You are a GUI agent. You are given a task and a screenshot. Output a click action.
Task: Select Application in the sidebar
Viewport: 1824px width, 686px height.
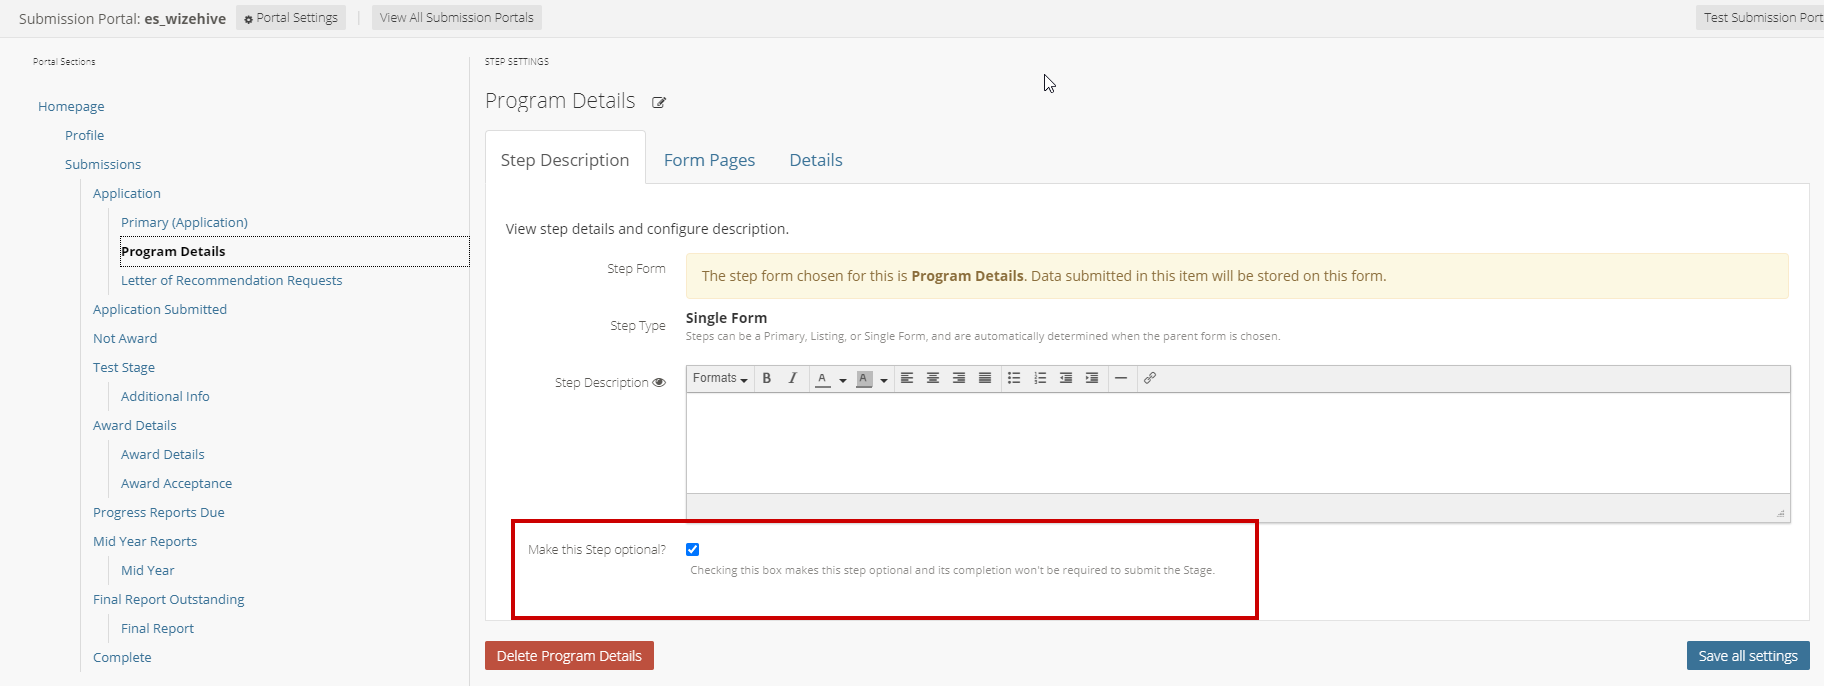(x=127, y=193)
